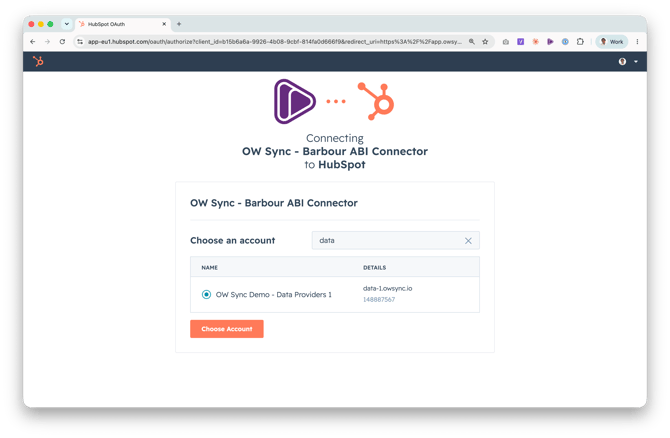Click the HubSpot sprocket logo in navbar
Screen dimensions: 670x438
tap(38, 62)
